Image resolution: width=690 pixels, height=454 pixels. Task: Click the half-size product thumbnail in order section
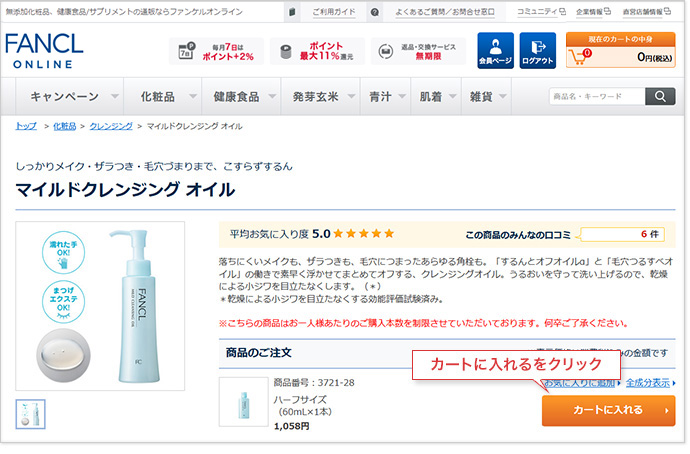(244, 402)
